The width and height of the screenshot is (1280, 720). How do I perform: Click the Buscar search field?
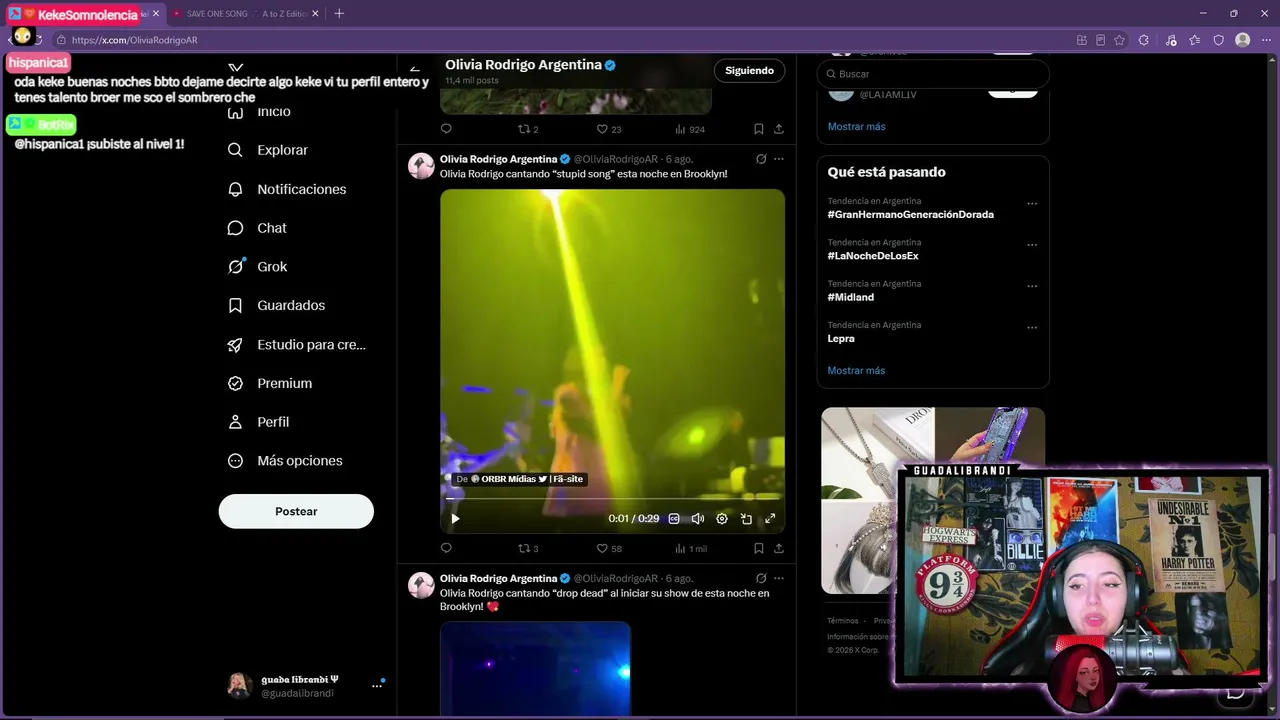coord(933,74)
